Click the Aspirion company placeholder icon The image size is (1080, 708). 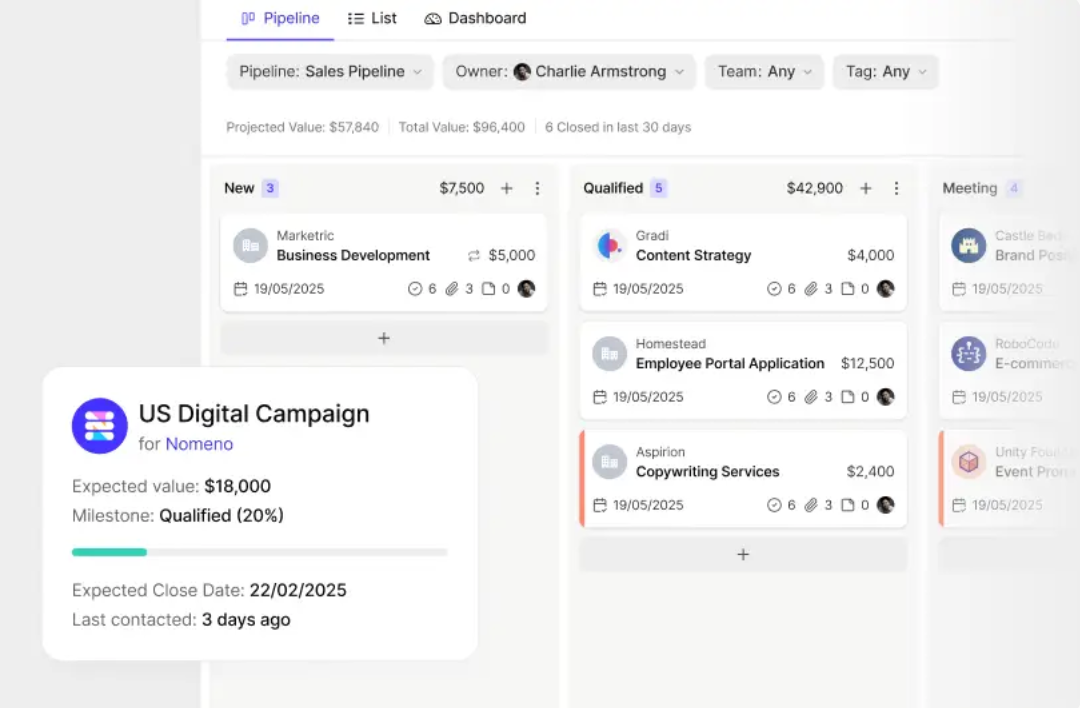610,462
